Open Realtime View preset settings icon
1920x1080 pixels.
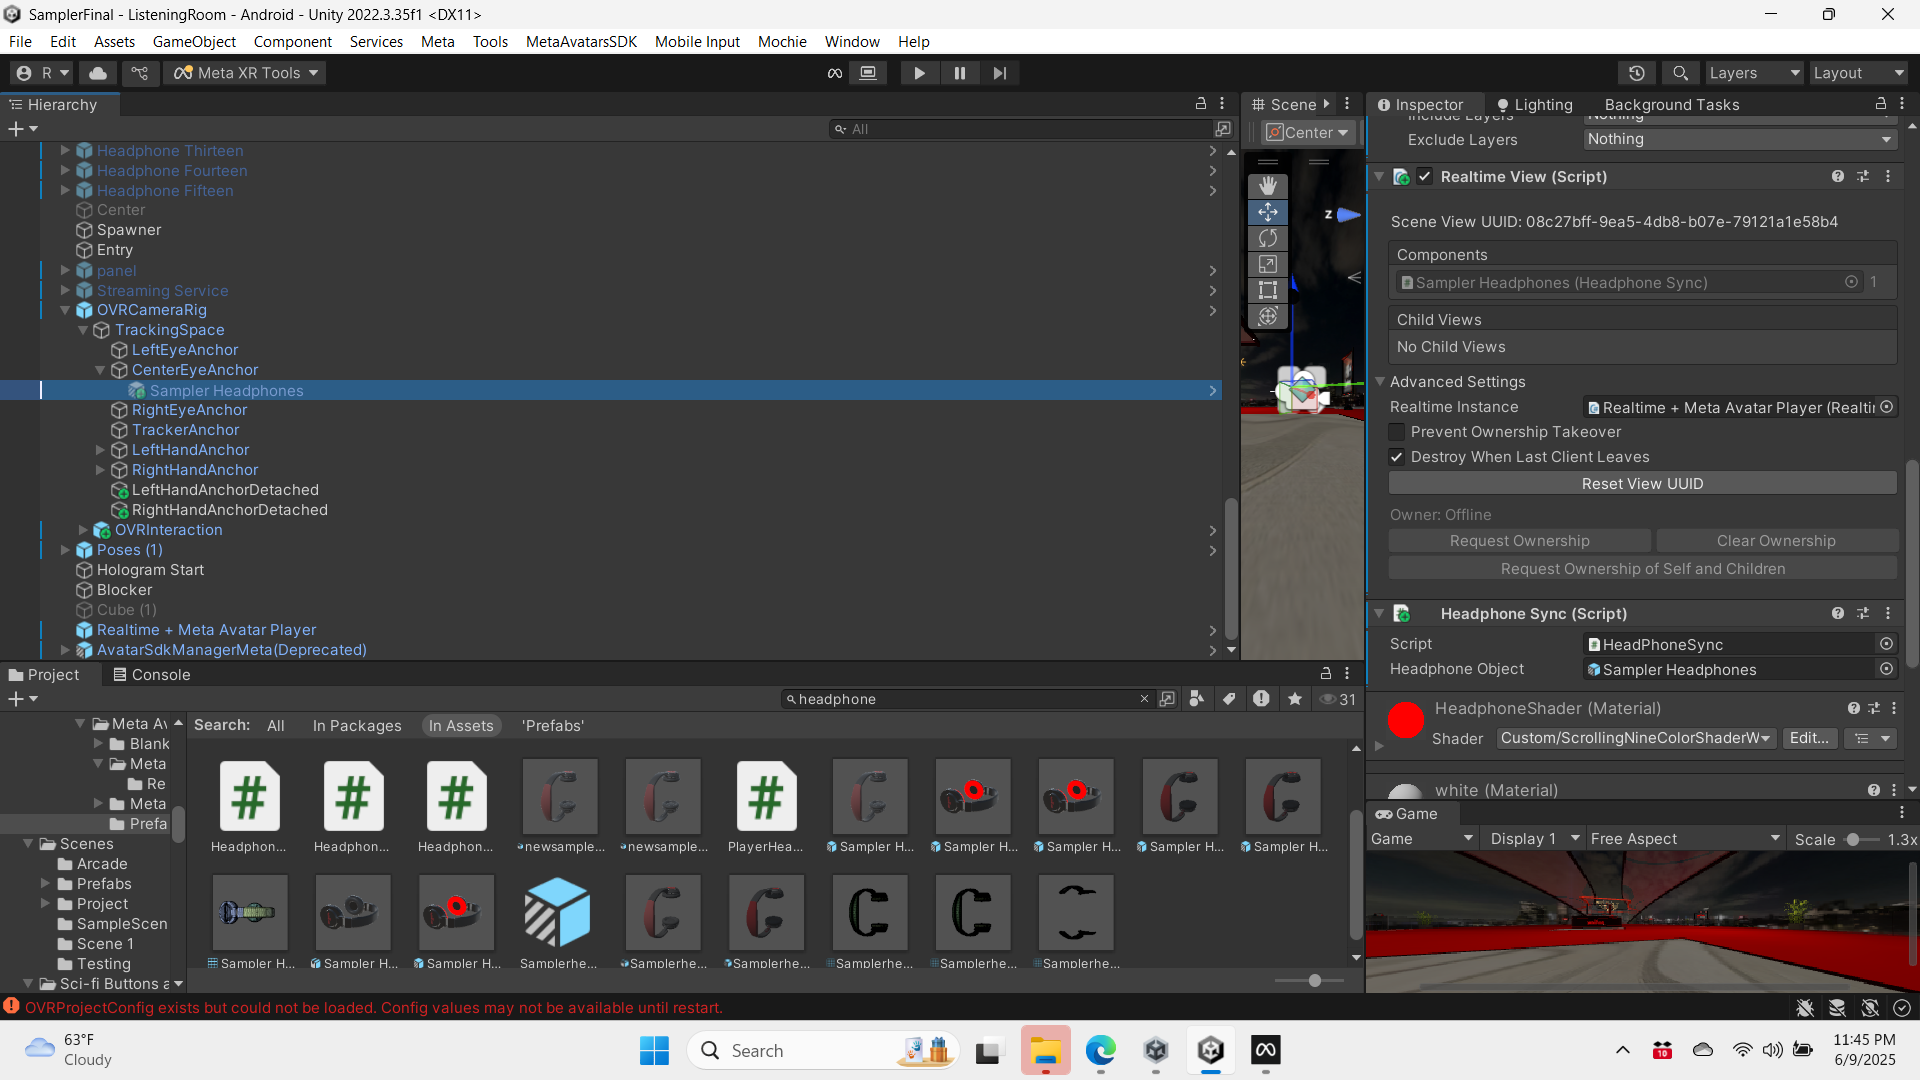click(x=1863, y=177)
